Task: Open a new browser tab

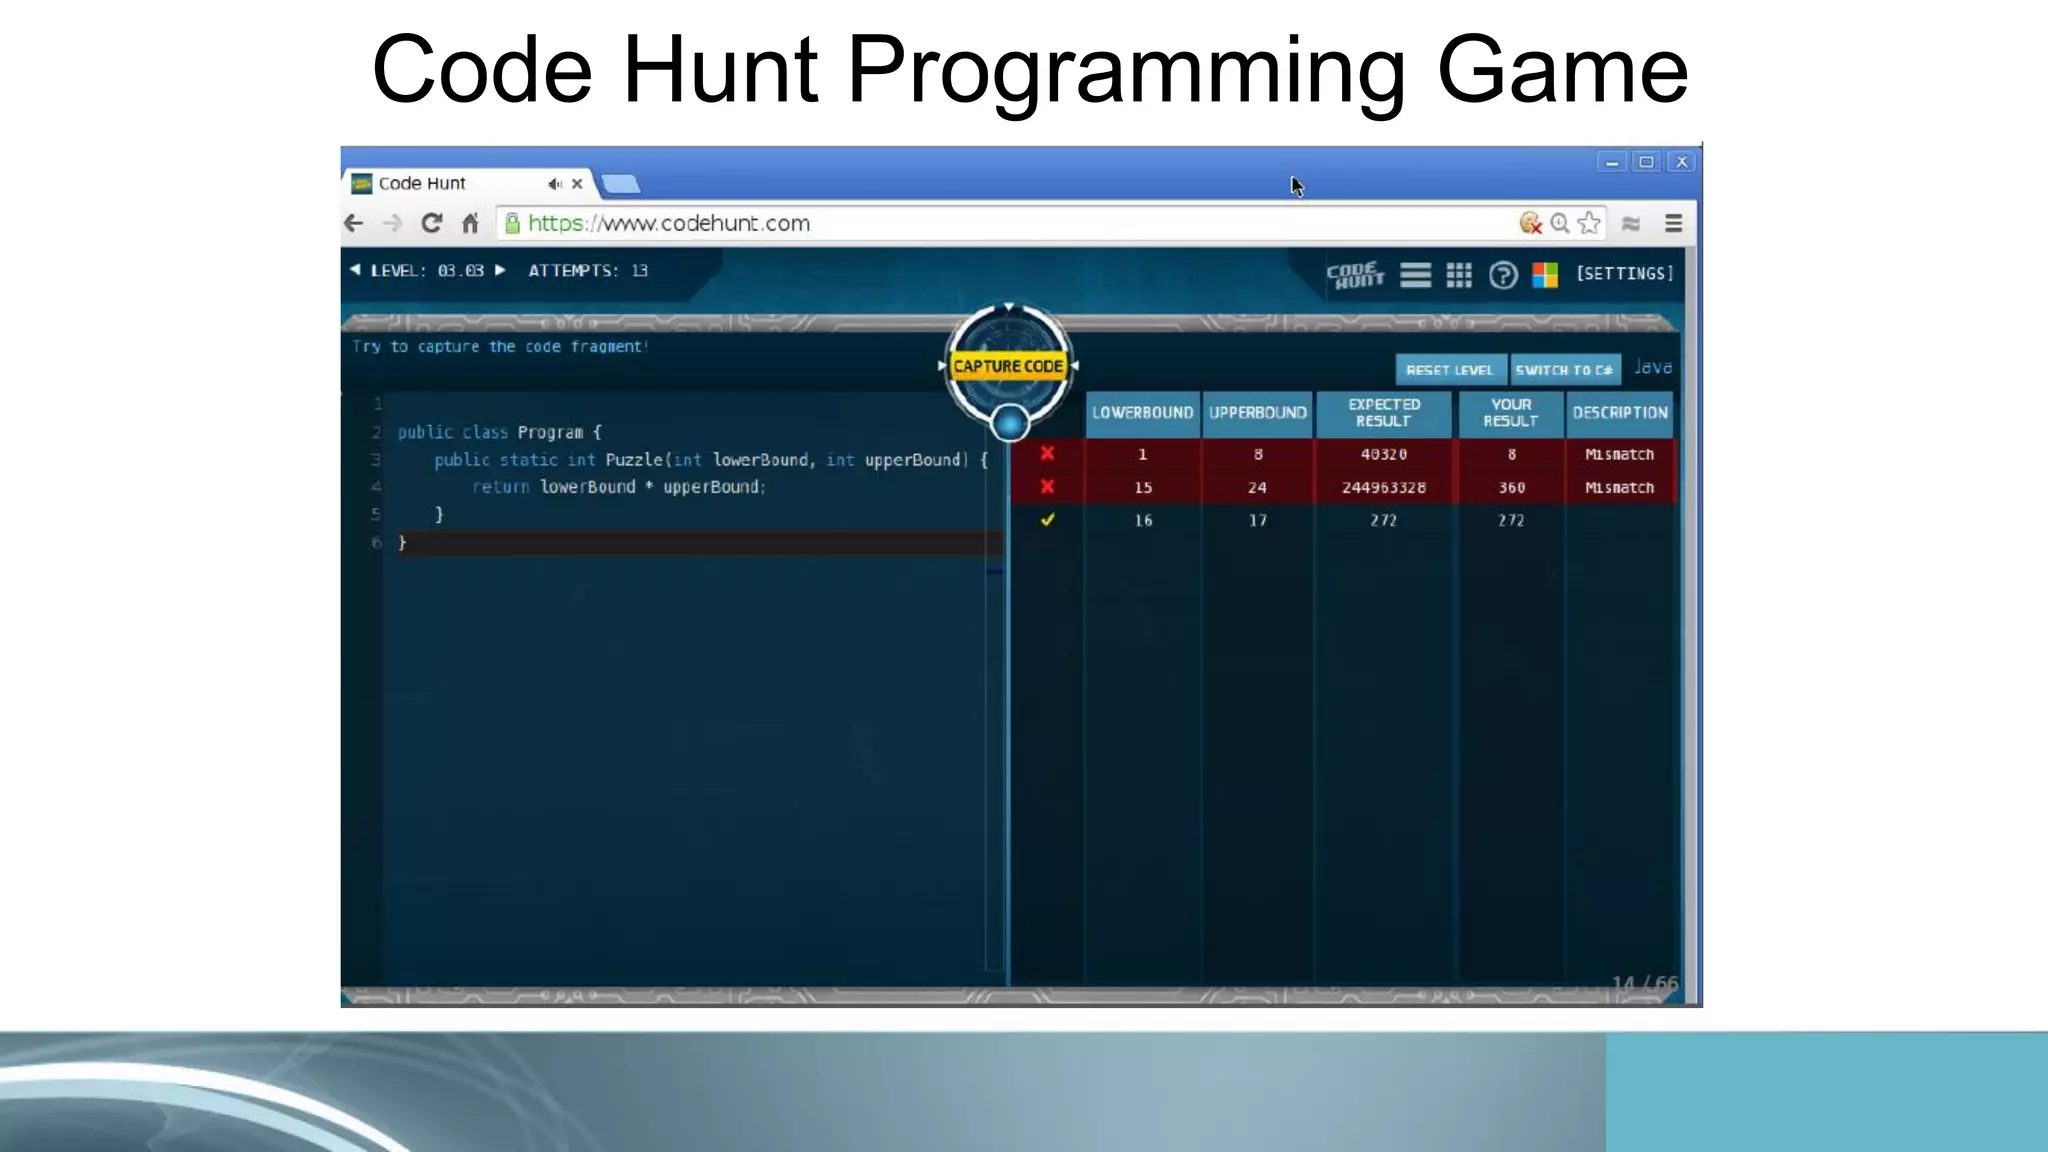Action: 621,184
